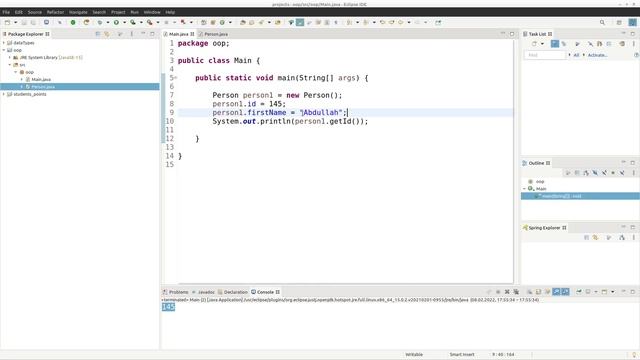The height and width of the screenshot is (360, 640).
Task: Open the Edit menu
Action: coord(19,12)
